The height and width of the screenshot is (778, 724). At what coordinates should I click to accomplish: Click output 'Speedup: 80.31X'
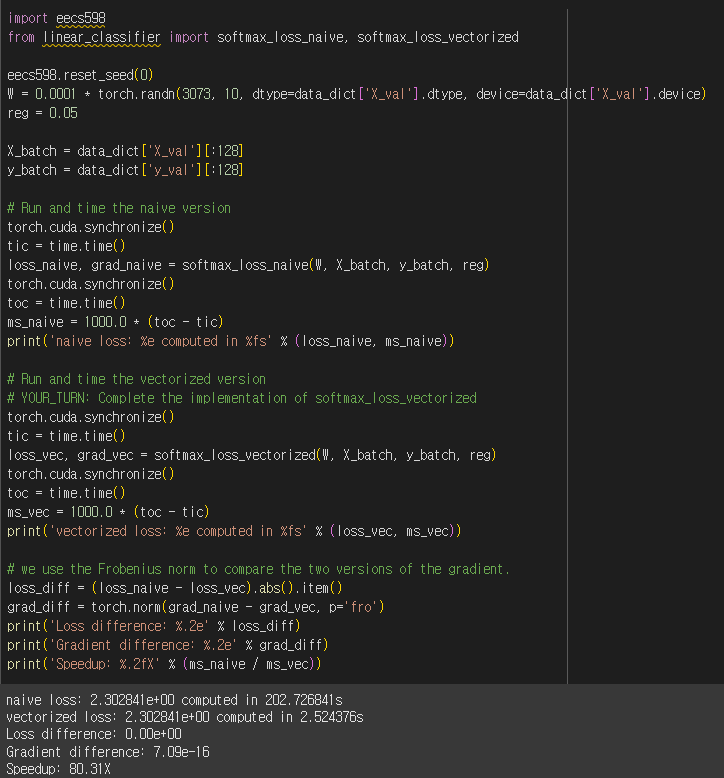(x=58, y=770)
